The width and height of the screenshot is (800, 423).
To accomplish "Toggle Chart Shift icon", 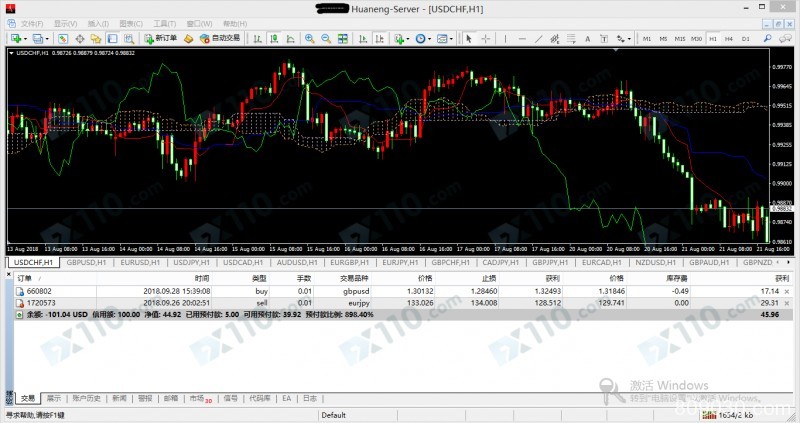I will click(x=380, y=39).
